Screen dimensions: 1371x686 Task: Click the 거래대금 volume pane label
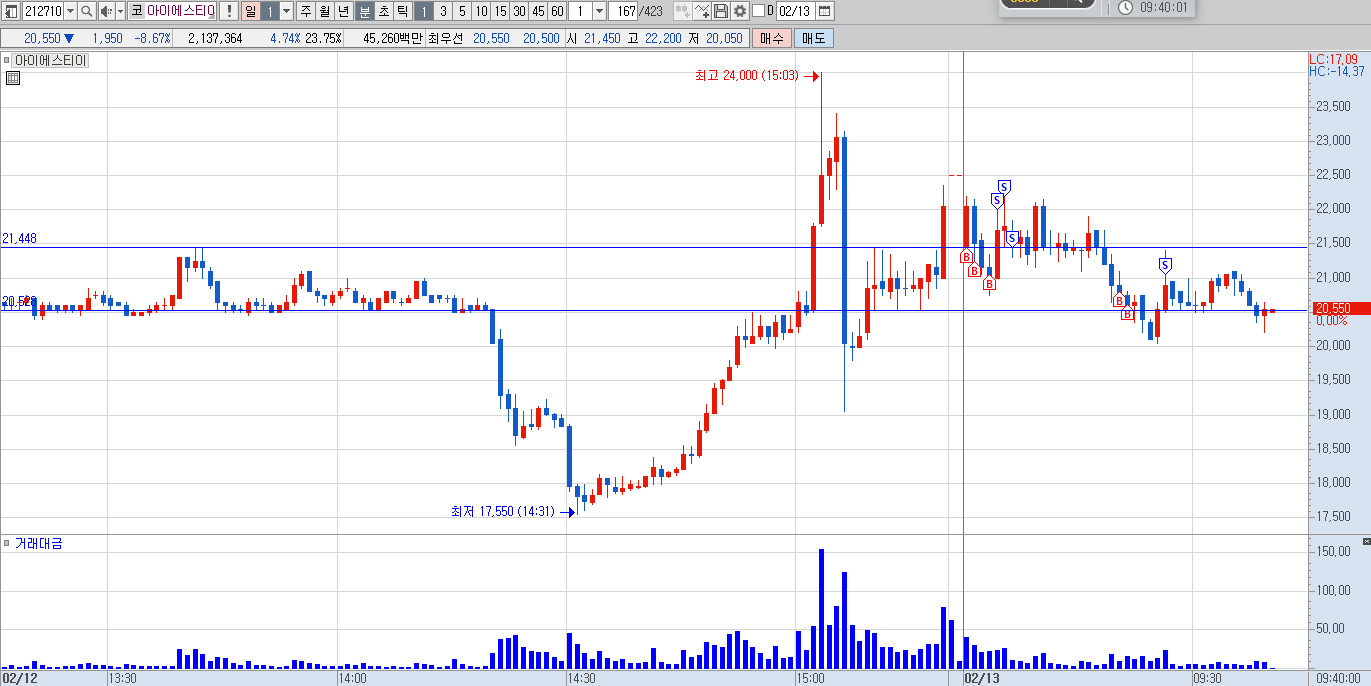(x=38, y=543)
